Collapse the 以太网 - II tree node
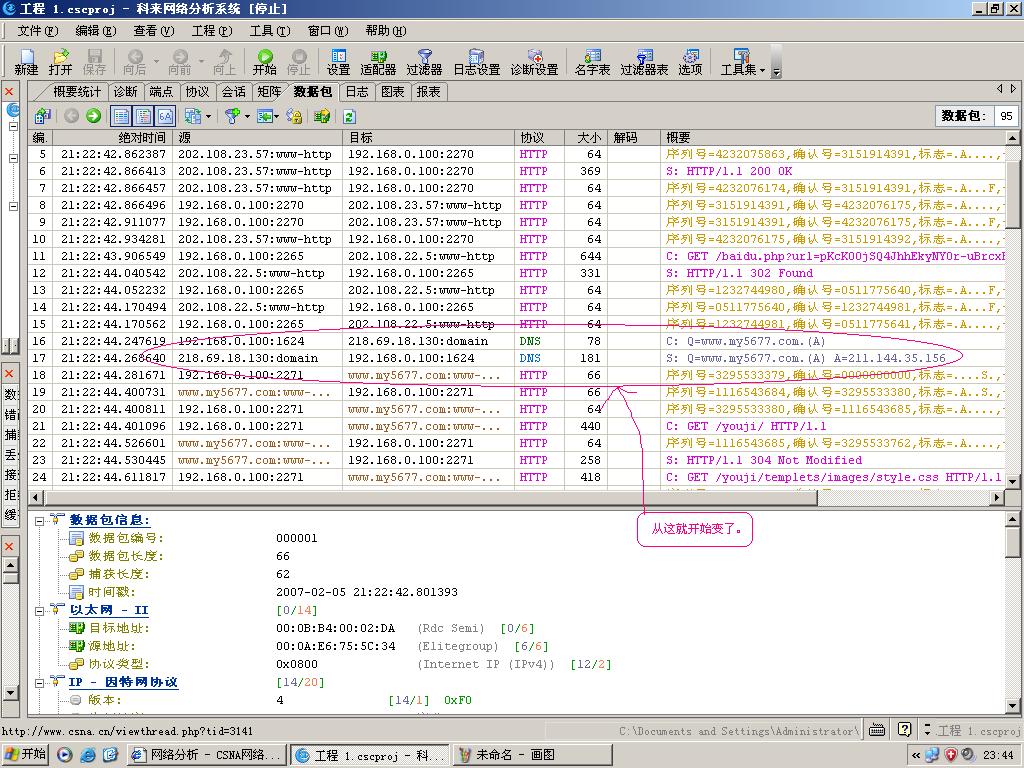The image size is (1024, 768). [40, 610]
